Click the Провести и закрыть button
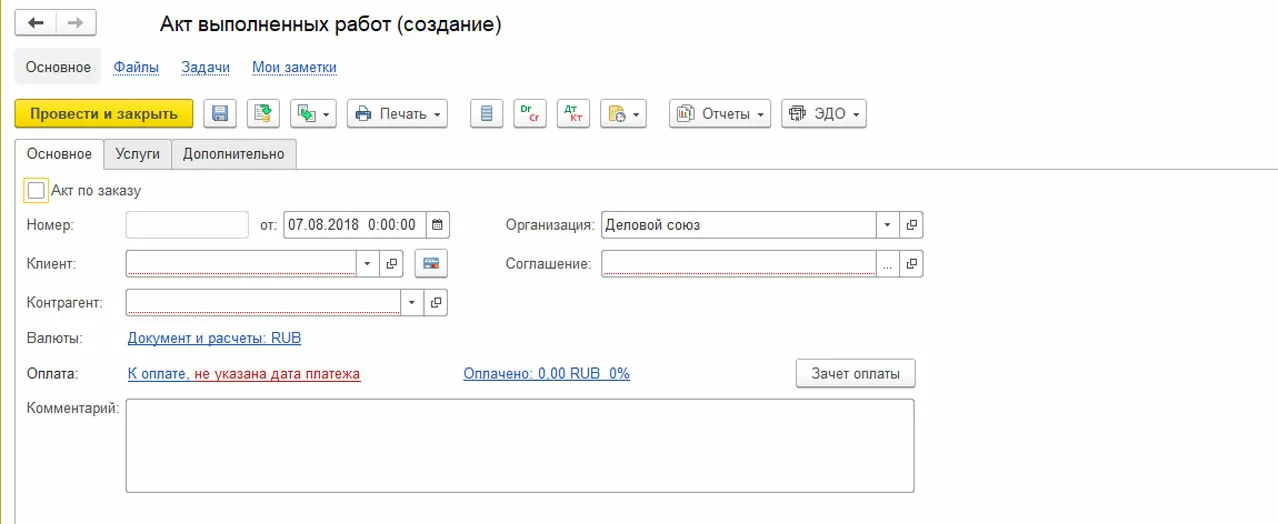The image size is (1278, 524). pyautogui.click(x=104, y=114)
